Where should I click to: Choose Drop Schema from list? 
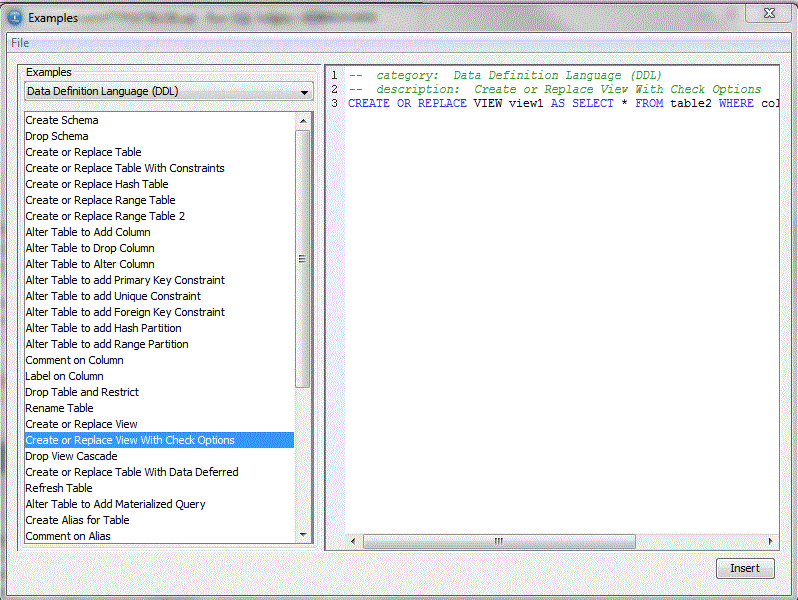pos(57,136)
